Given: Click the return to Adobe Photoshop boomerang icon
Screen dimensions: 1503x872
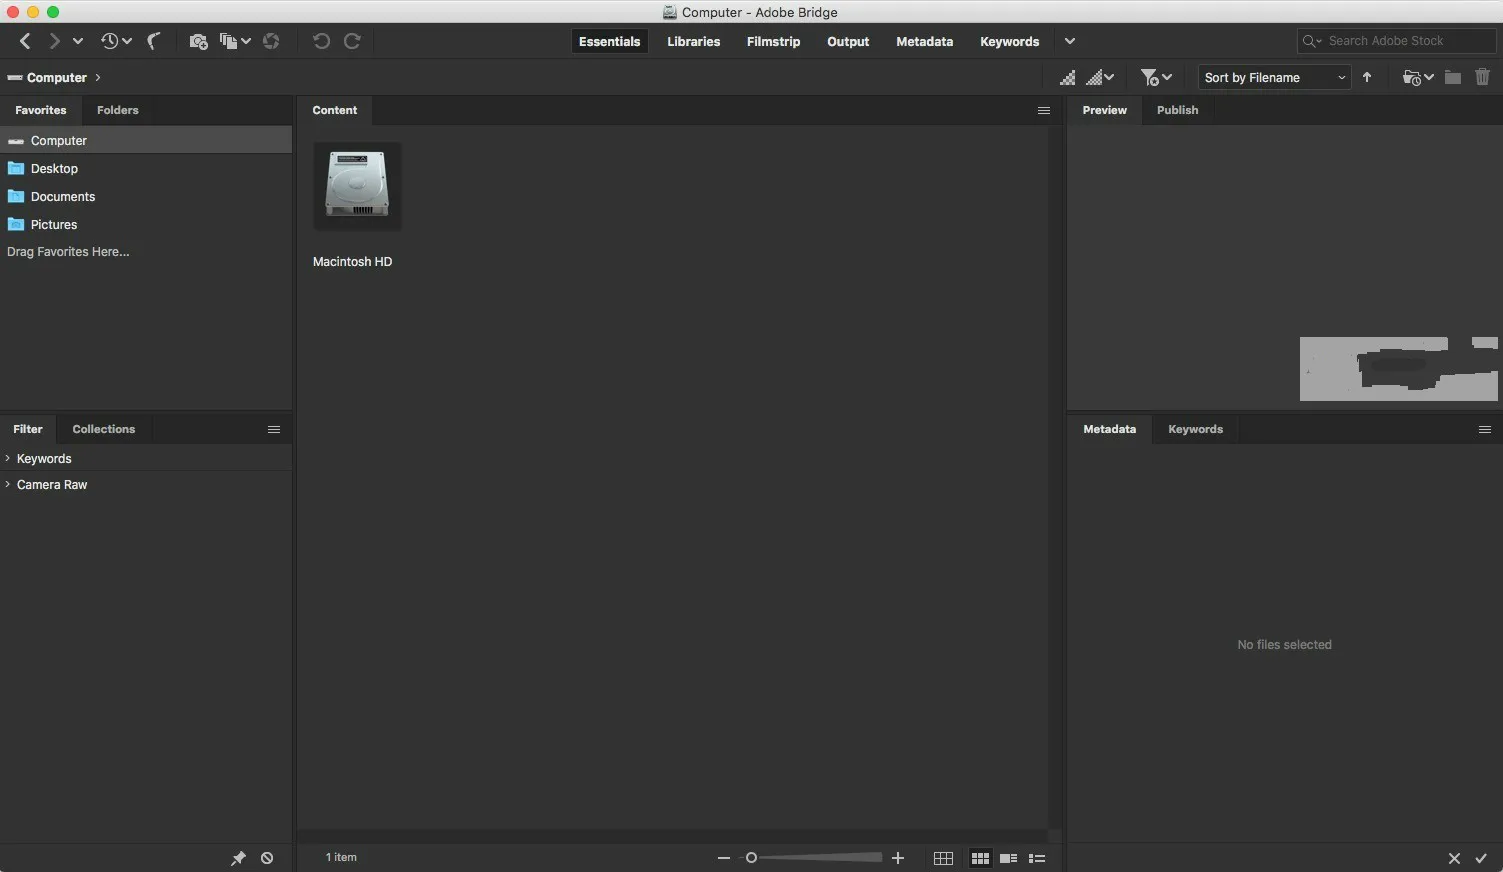Looking at the screenshot, I should [x=154, y=41].
